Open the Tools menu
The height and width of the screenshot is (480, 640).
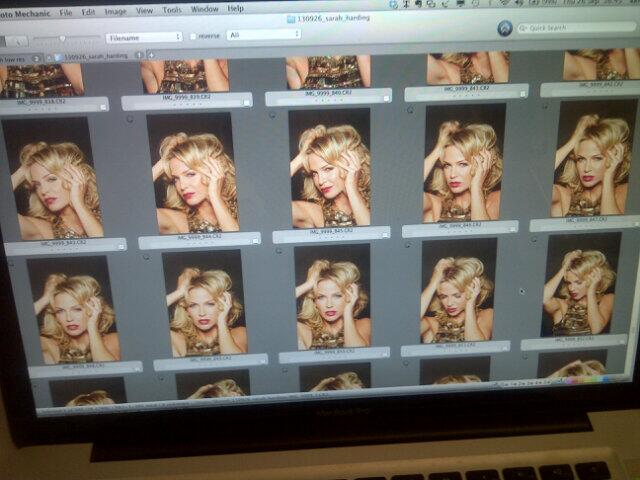[x=172, y=10]
